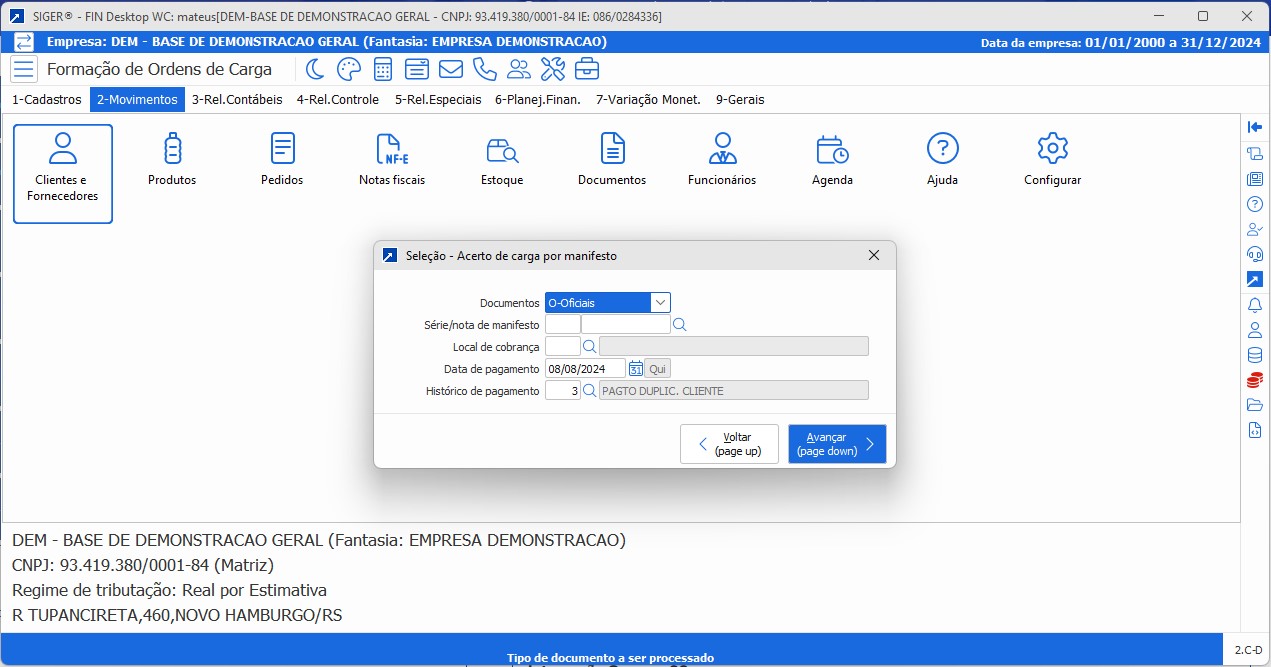Collapse the right sidebar with arrow icon
Screen dimensions: 1271x667
click(x=1255, y=126)
